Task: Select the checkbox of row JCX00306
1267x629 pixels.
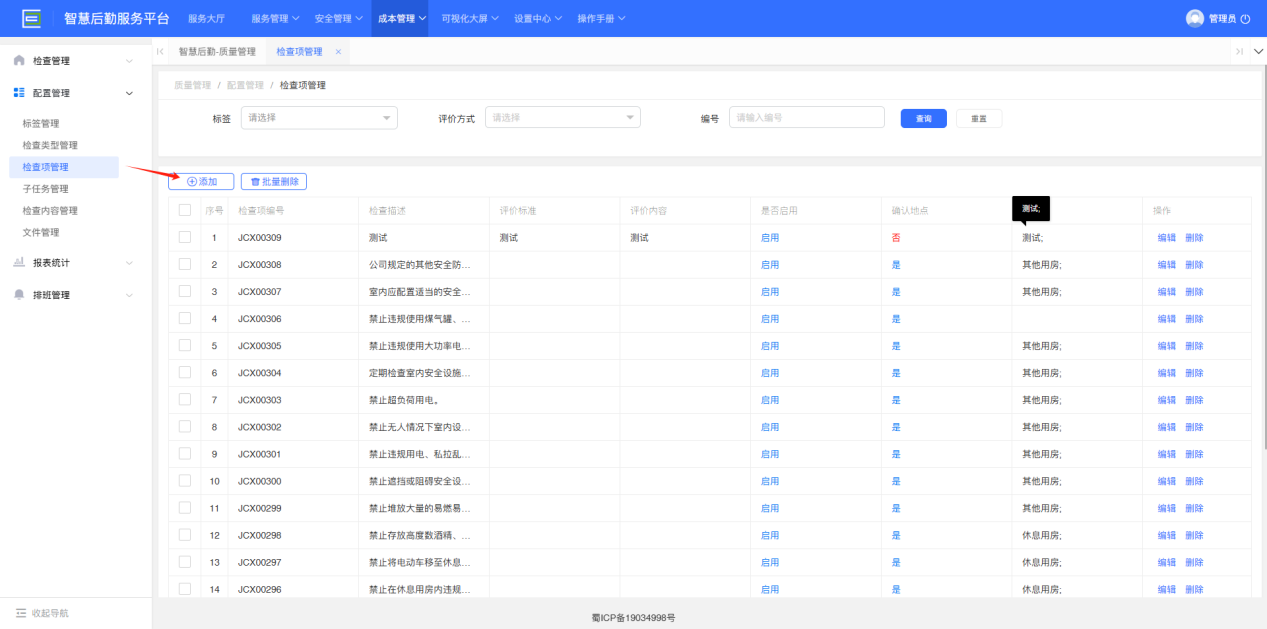Action: click(x=184, y=318)
